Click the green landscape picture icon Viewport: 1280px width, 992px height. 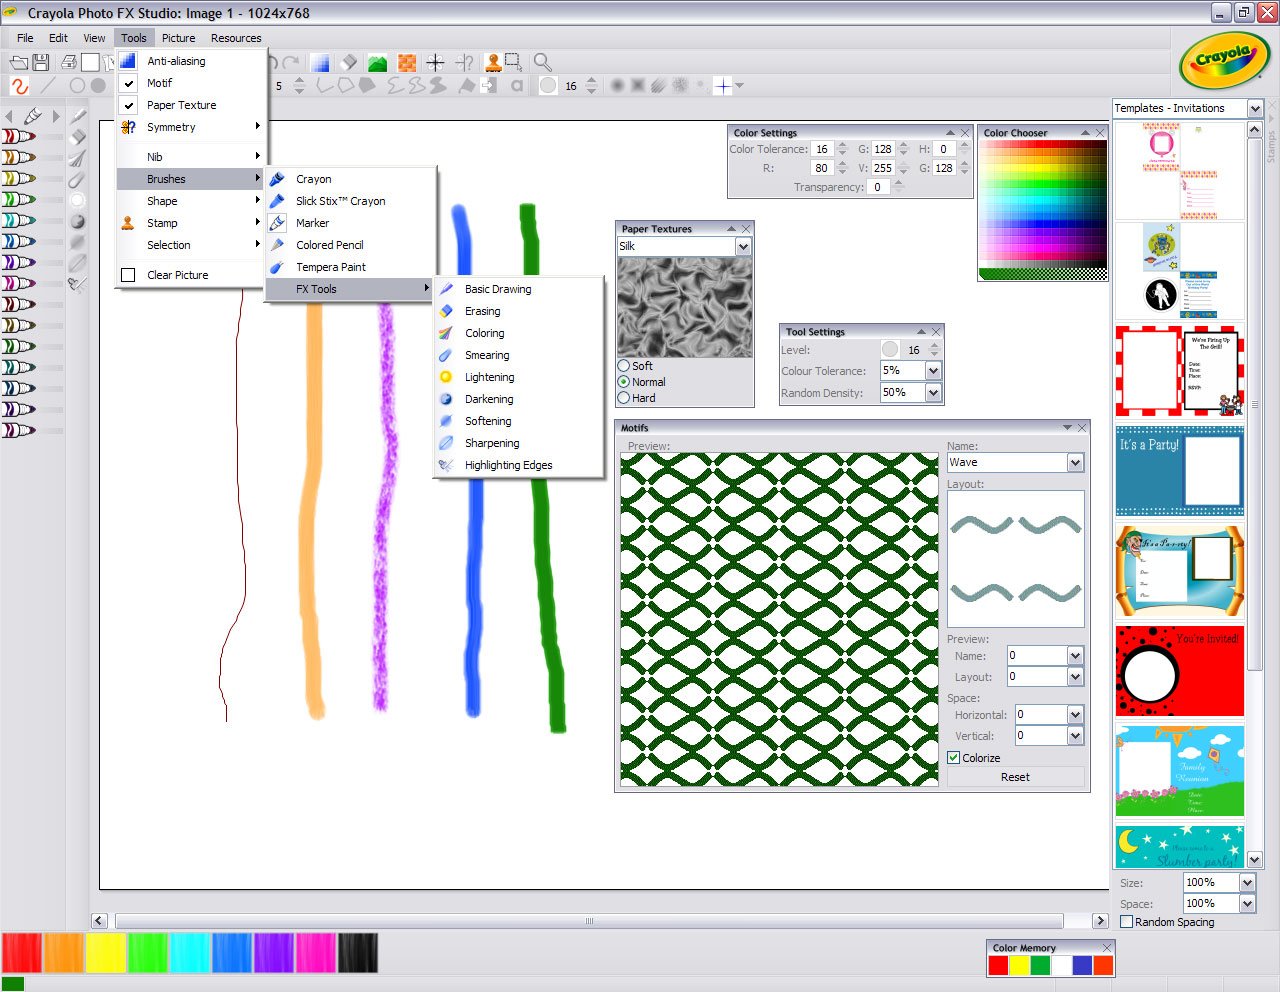(x=377, y=62)
